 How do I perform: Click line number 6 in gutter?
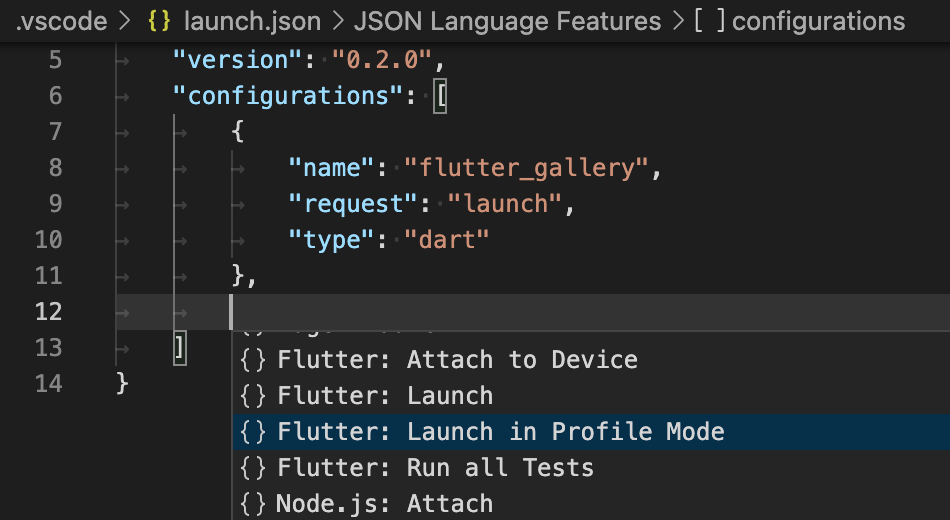pyautogui.click(x=55, y=96)
